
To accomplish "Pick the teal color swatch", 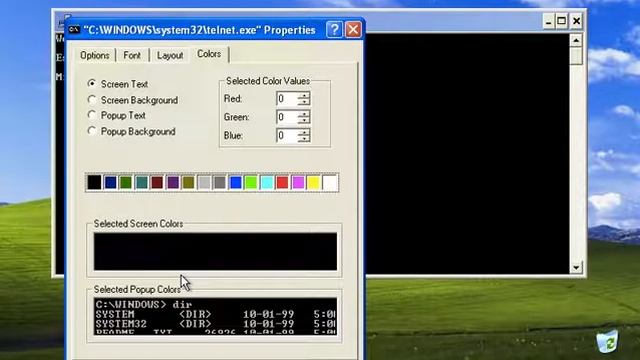I will tap(142, 182).
